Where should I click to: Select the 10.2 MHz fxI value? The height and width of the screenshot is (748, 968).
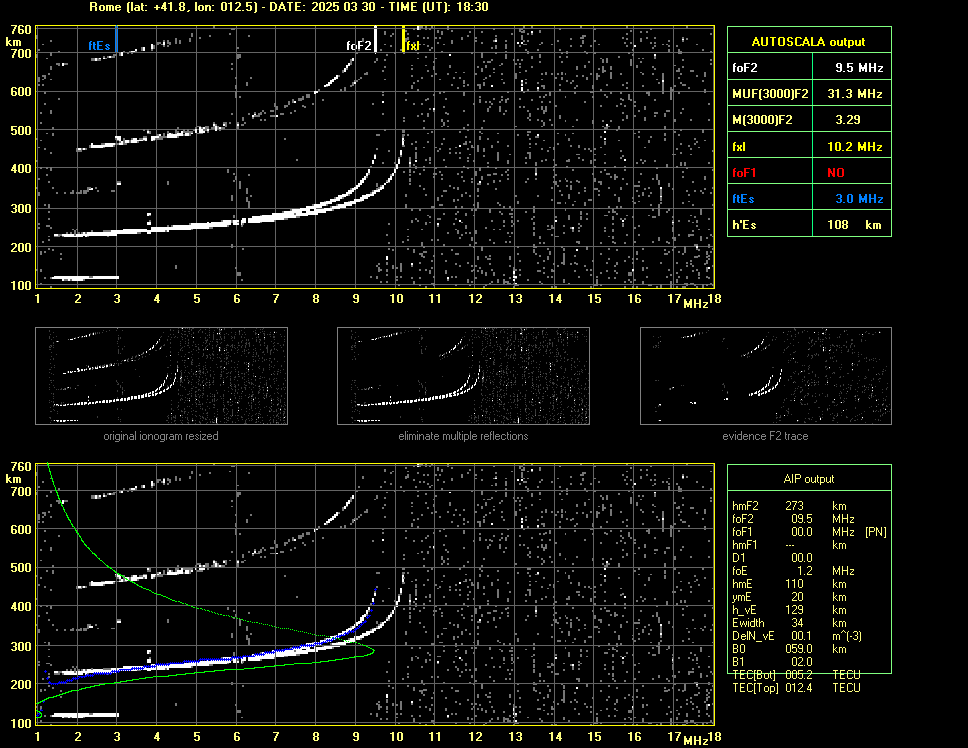tap(854, 147)
